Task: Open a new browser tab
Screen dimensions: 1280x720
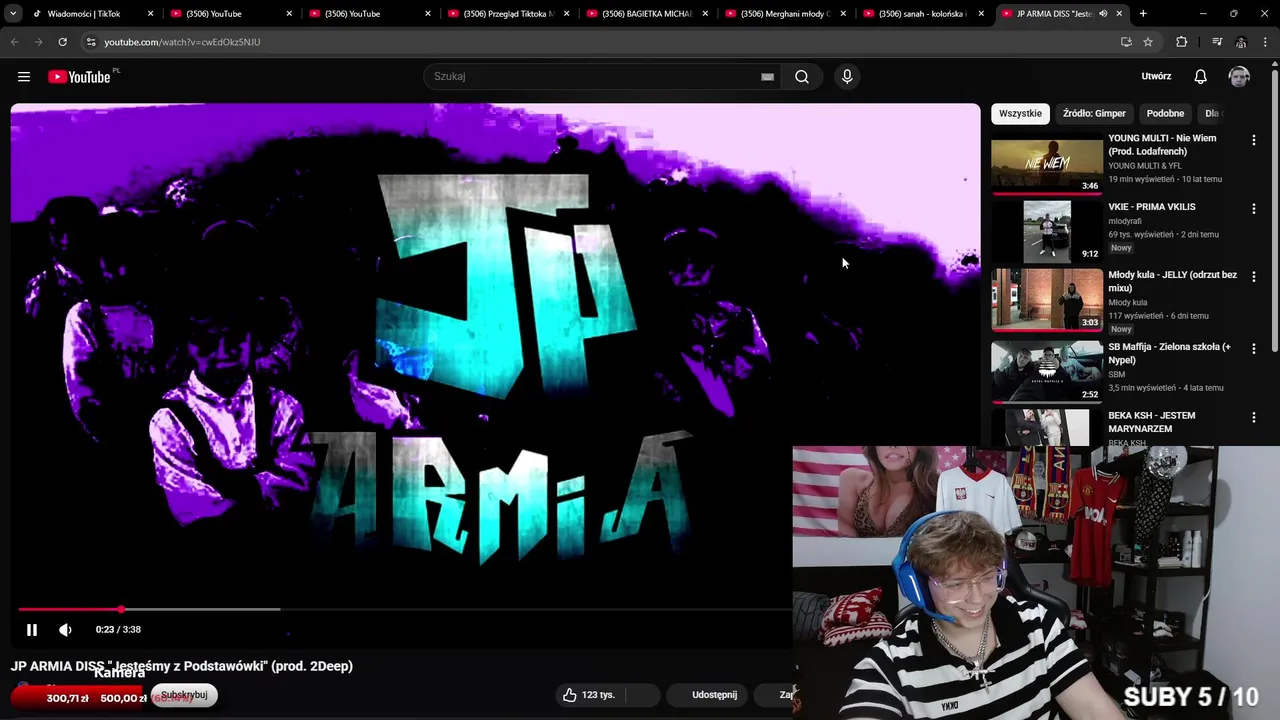Action: (1143, 14)
